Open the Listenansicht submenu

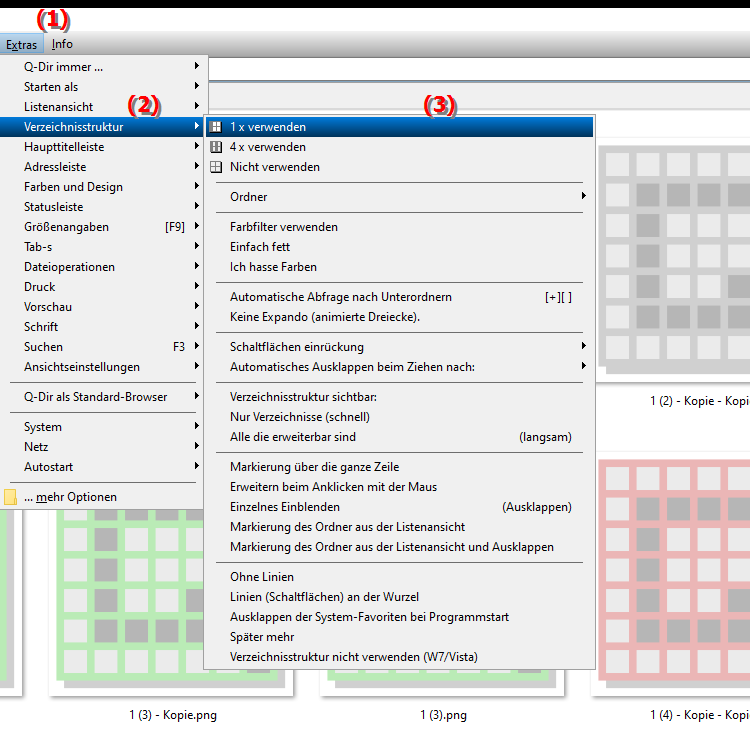(x=104, y=107)
